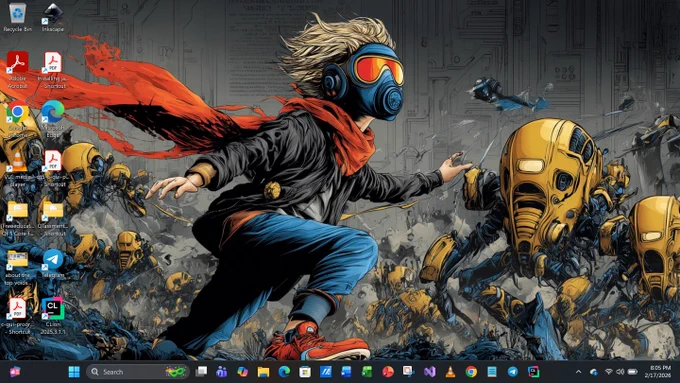Open the Wi-Fi network tray icon

tap(608, 372)
